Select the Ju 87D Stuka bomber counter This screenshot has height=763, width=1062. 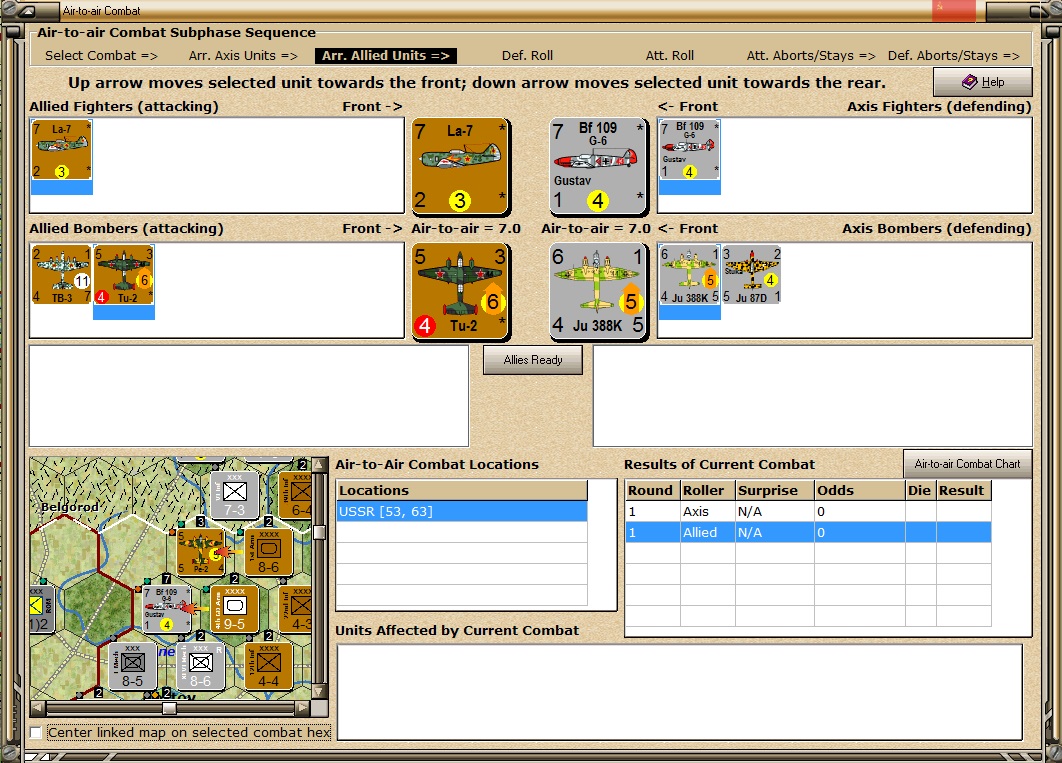[752, 274]
